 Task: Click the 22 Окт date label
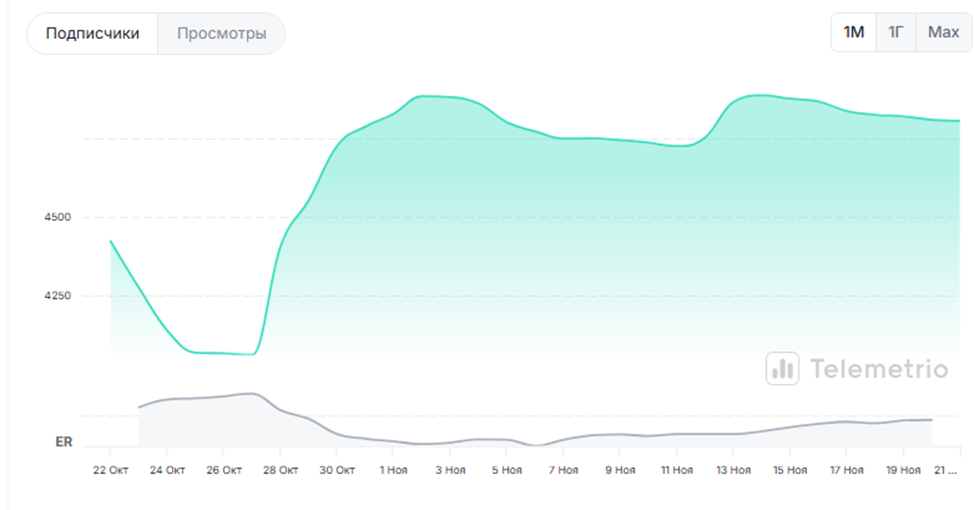point(110,470)
